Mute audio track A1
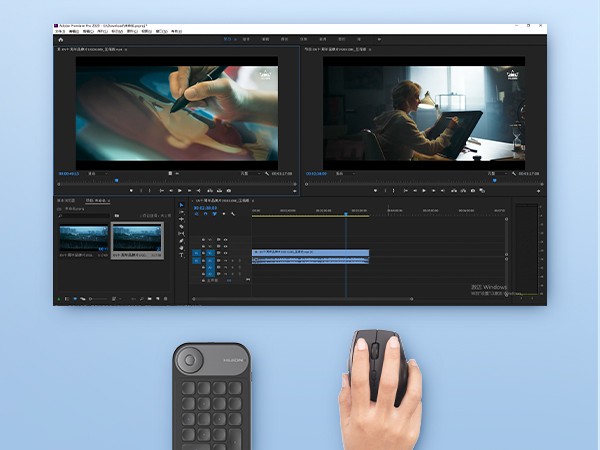 (x=225, y=261)
